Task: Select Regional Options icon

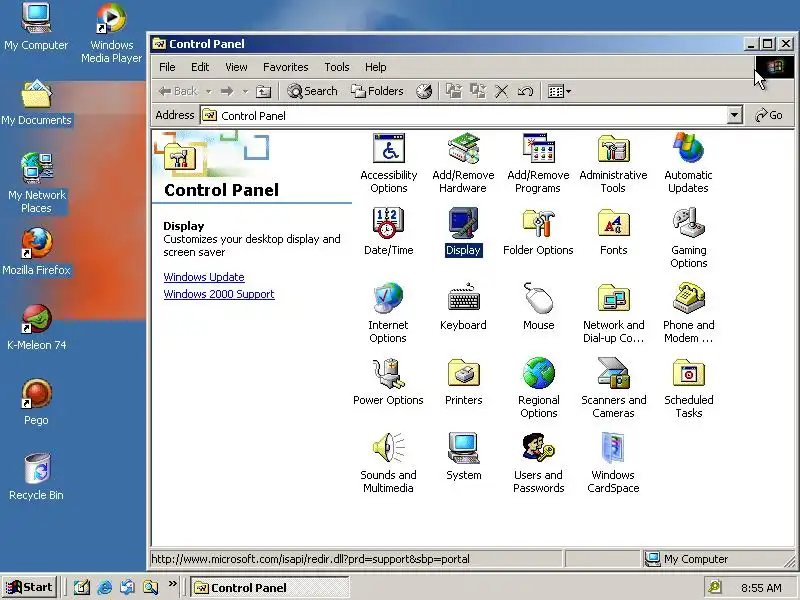Action: pos(538,388)
